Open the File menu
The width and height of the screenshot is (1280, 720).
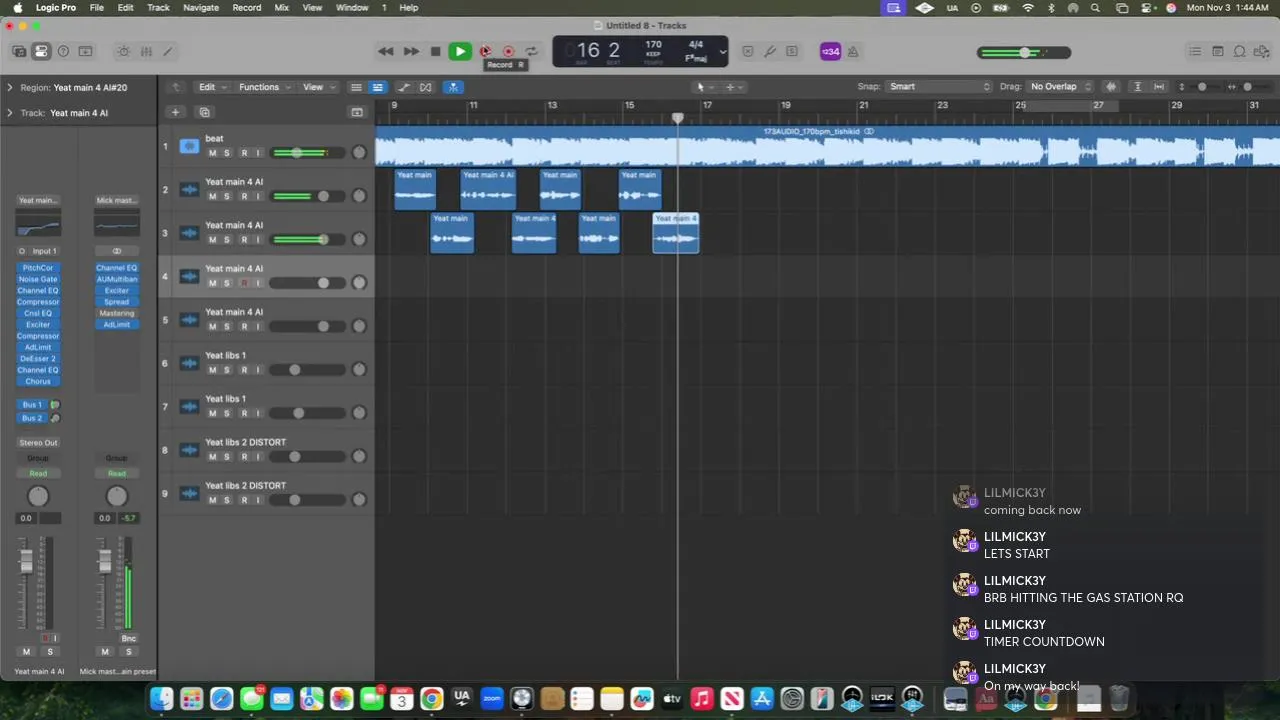pos(97,7)
